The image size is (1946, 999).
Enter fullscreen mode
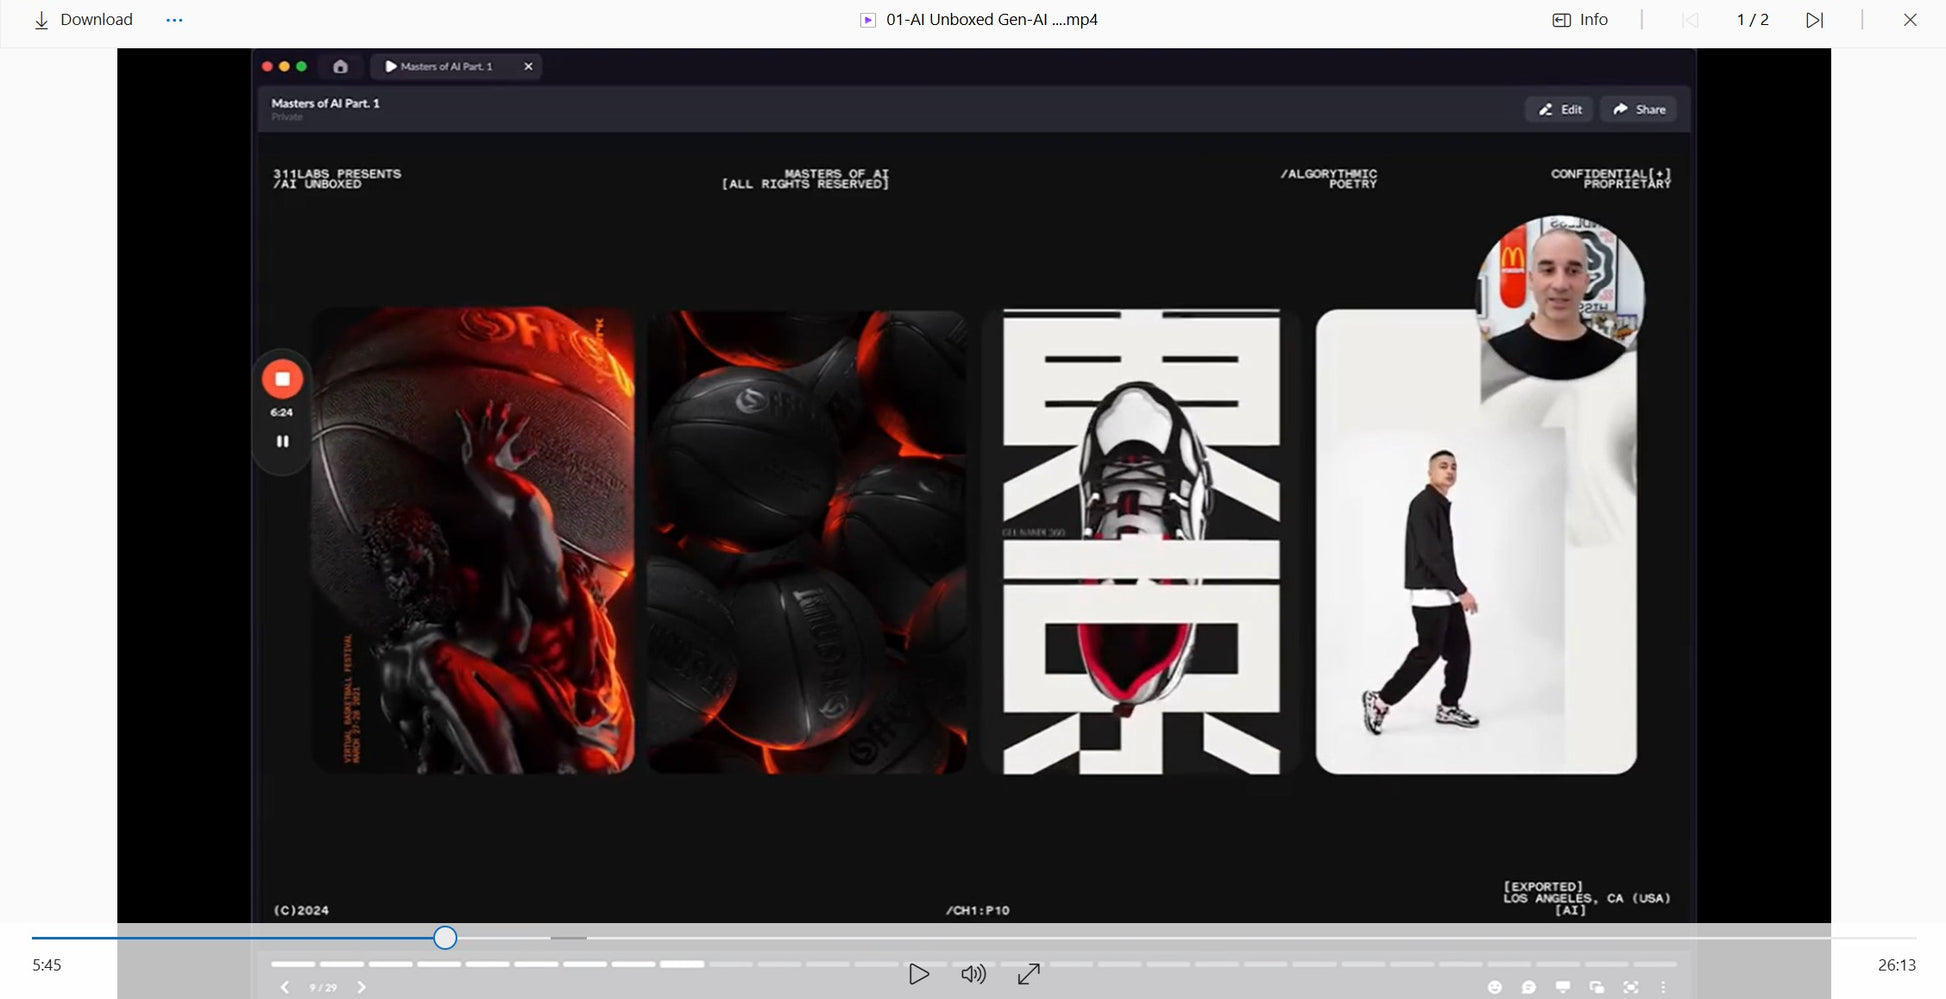[1028, 974]
